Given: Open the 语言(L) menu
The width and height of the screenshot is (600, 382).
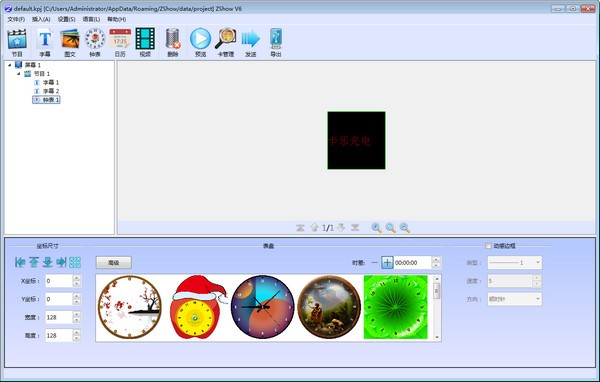Looking at the screenshot, I should (x=91, y=19).
